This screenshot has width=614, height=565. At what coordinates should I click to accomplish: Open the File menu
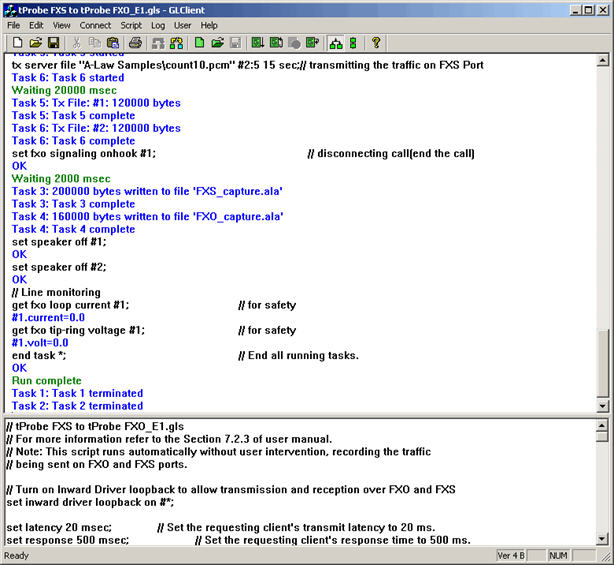click(14, 25)
